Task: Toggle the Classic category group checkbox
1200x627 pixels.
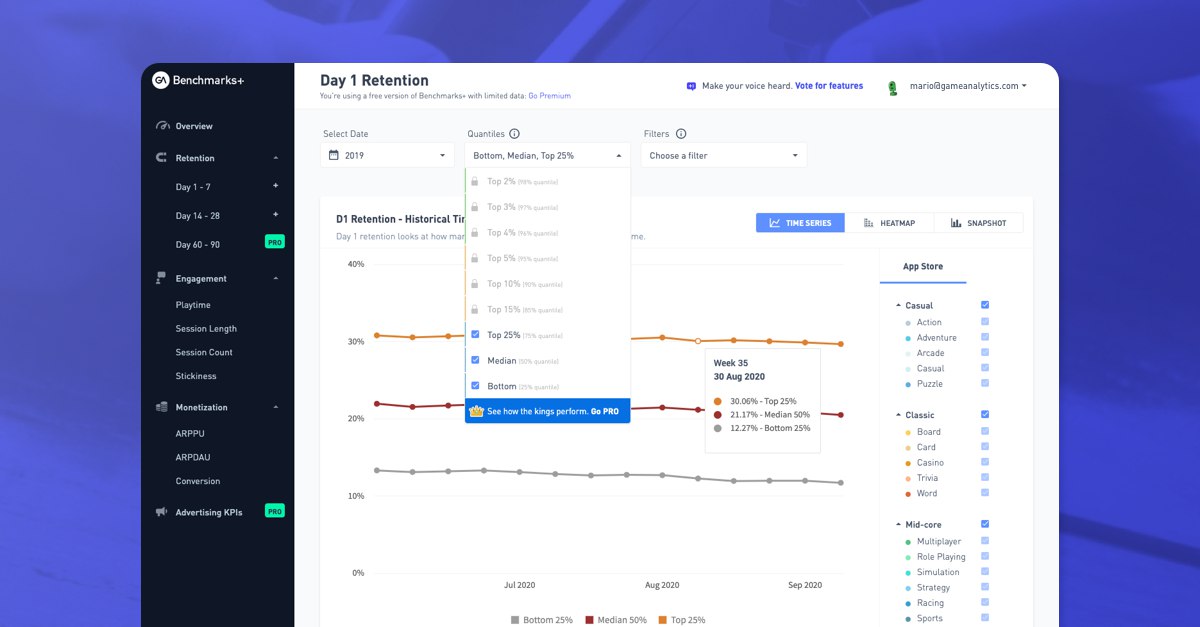Action: pyautogui.click(x=985, y=414)
